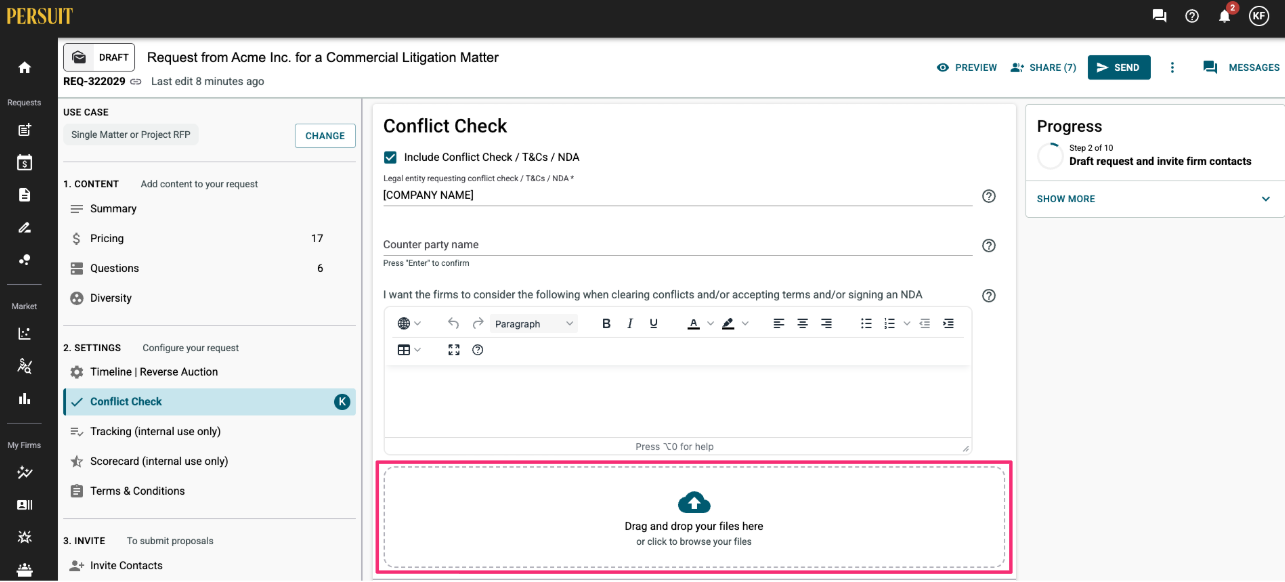This screenshot has width=1285, height=582.
Task: Click the SHARE (7) button
Action: click(x=1043, y=68)
